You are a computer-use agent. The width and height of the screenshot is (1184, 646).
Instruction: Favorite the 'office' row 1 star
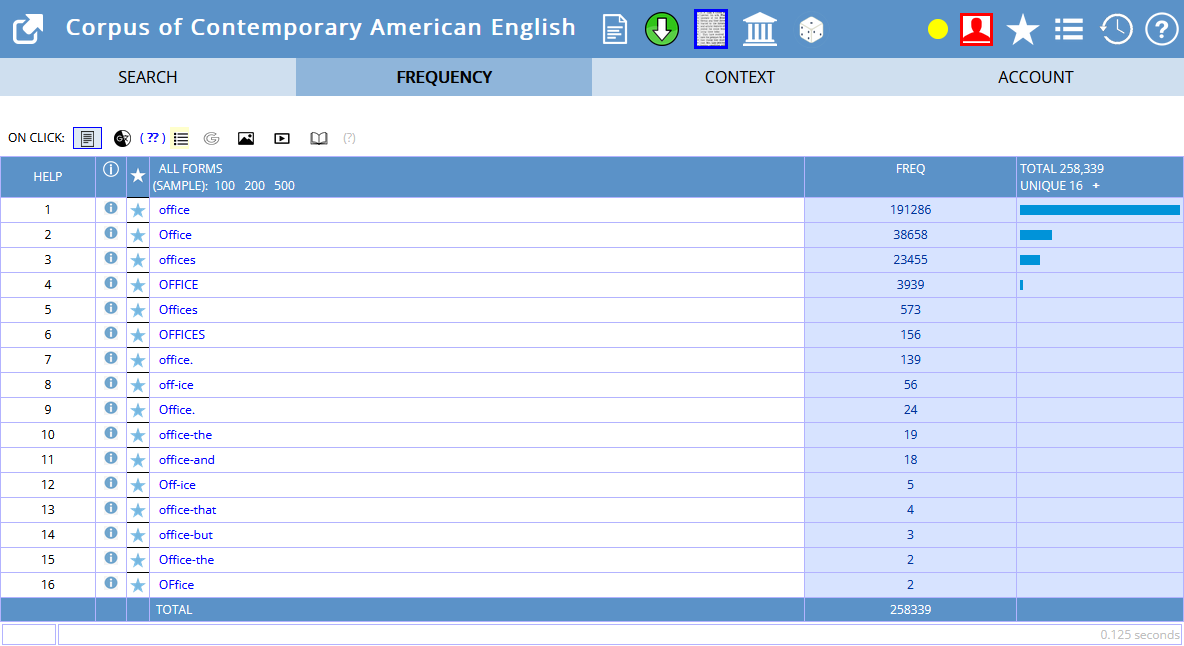point(137,211)
